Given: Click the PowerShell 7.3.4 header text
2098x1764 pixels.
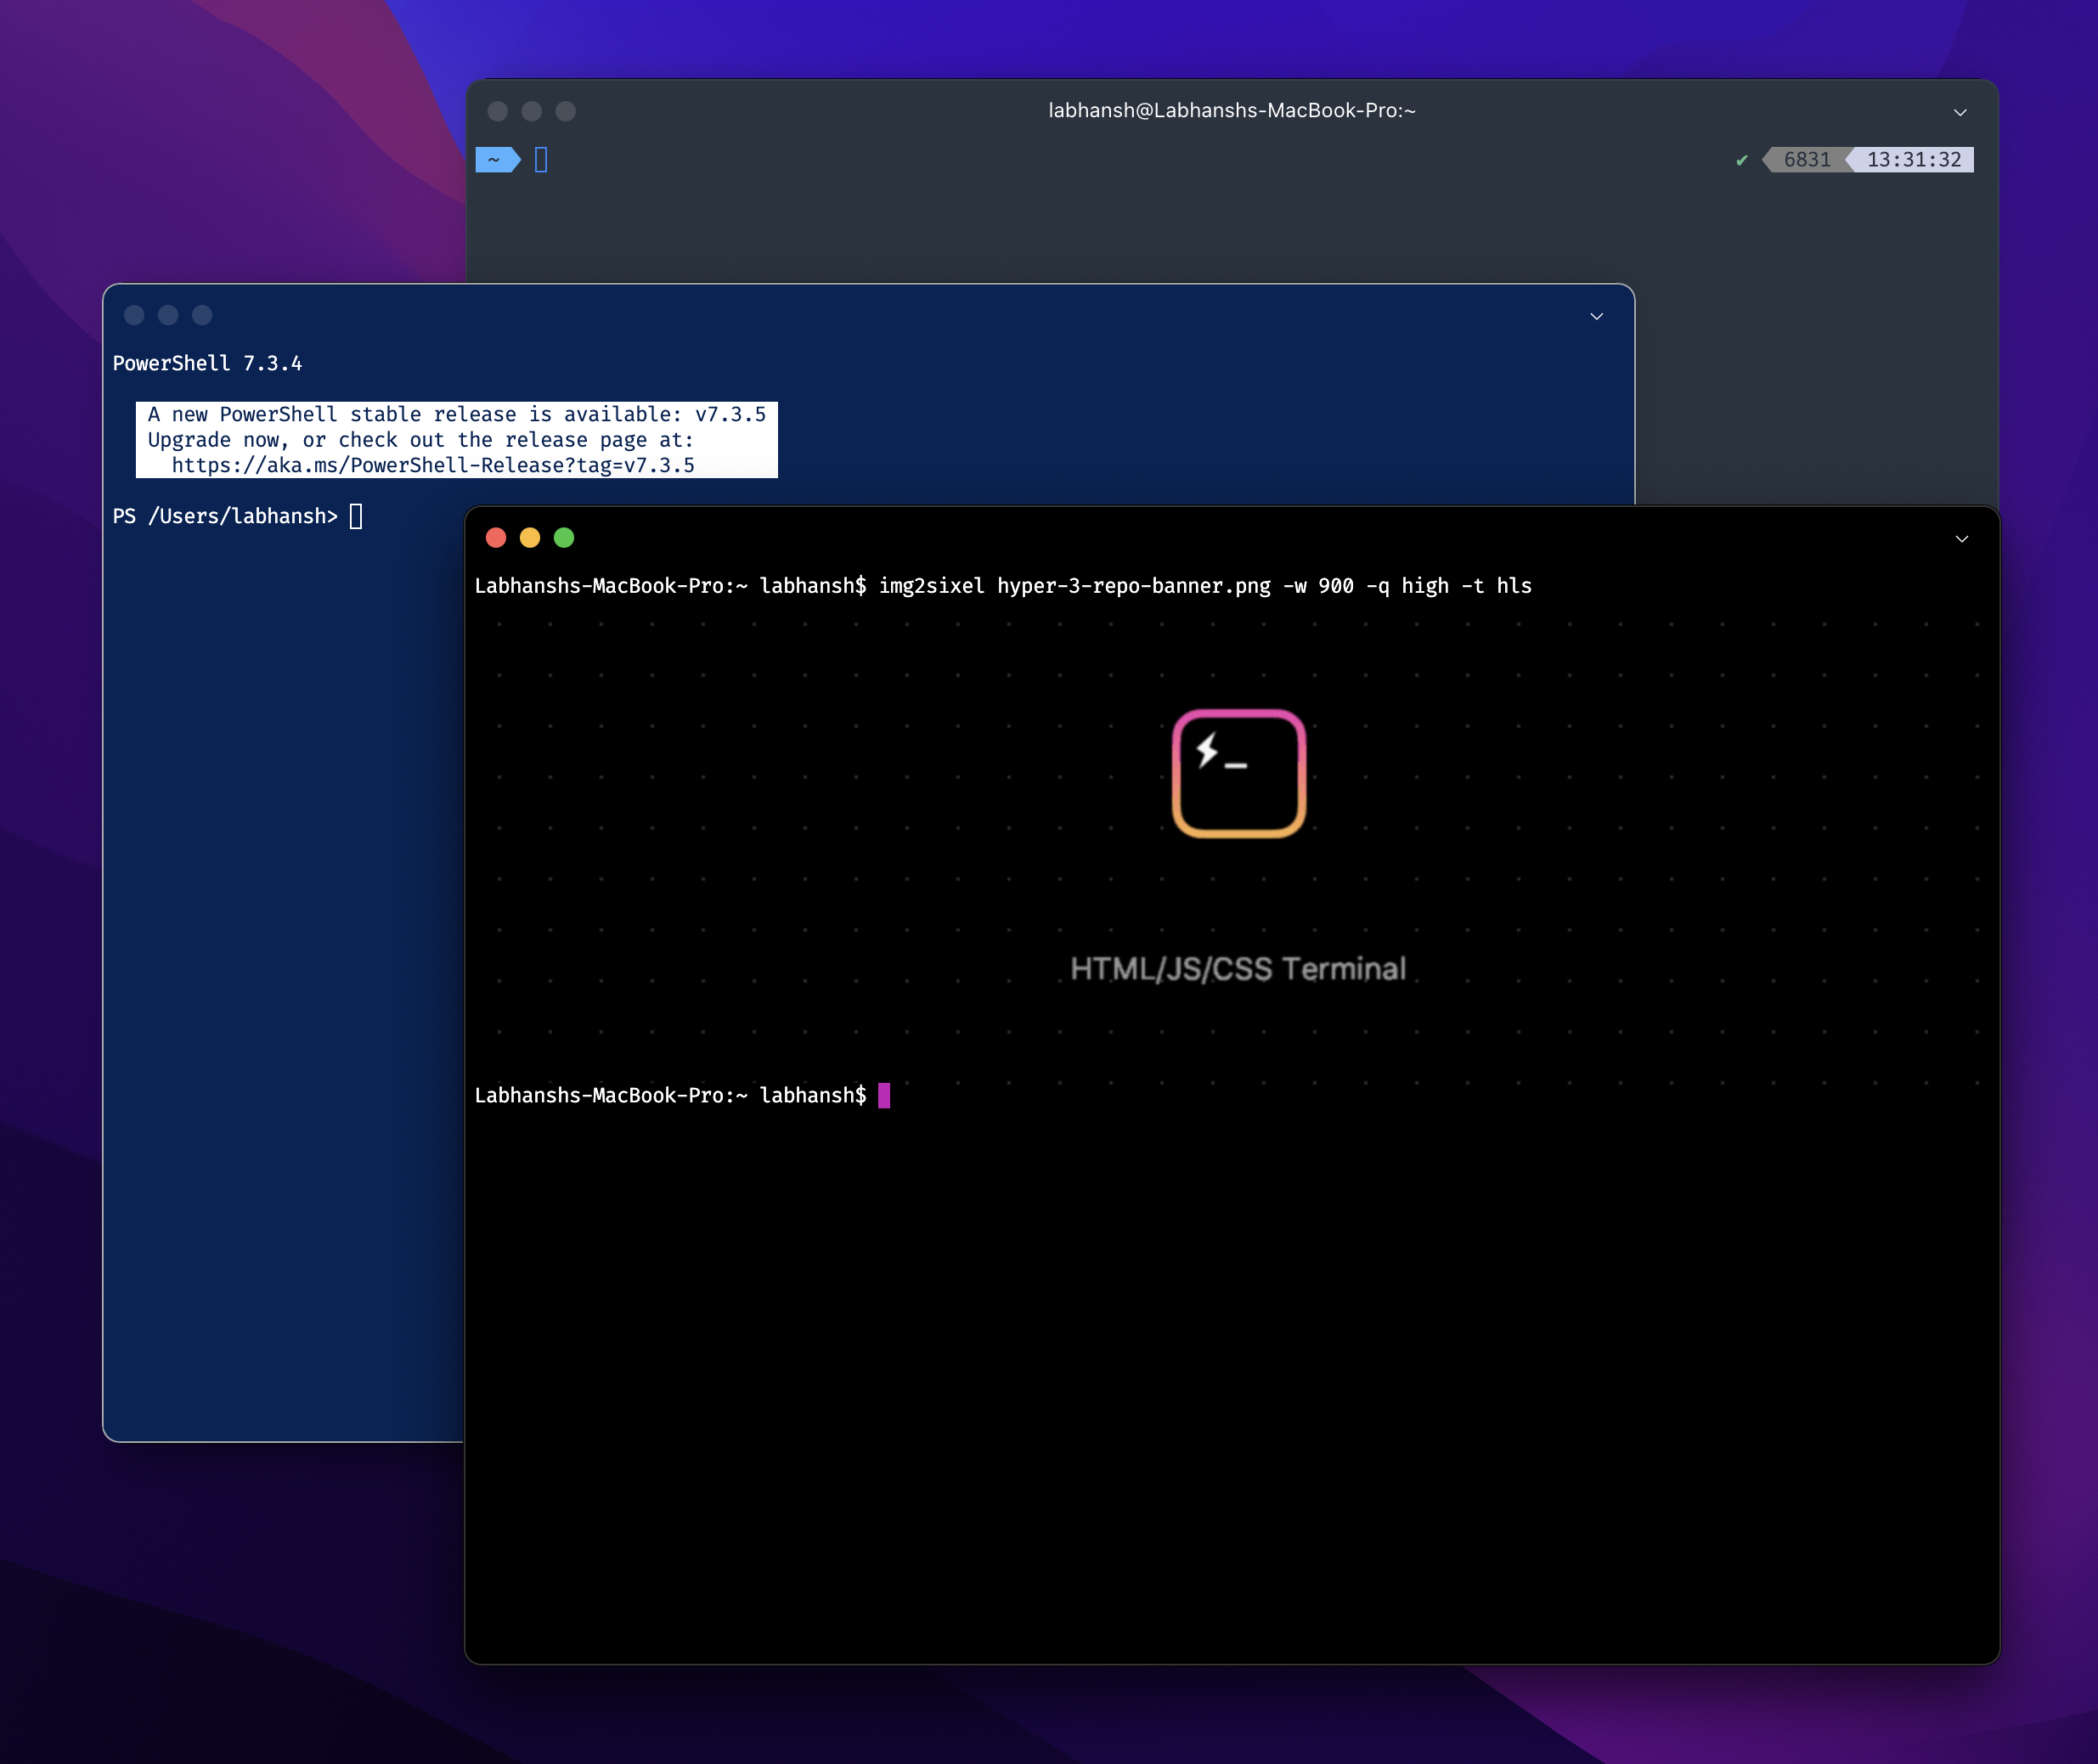Looking at the screenshot, I should [207, 364].
